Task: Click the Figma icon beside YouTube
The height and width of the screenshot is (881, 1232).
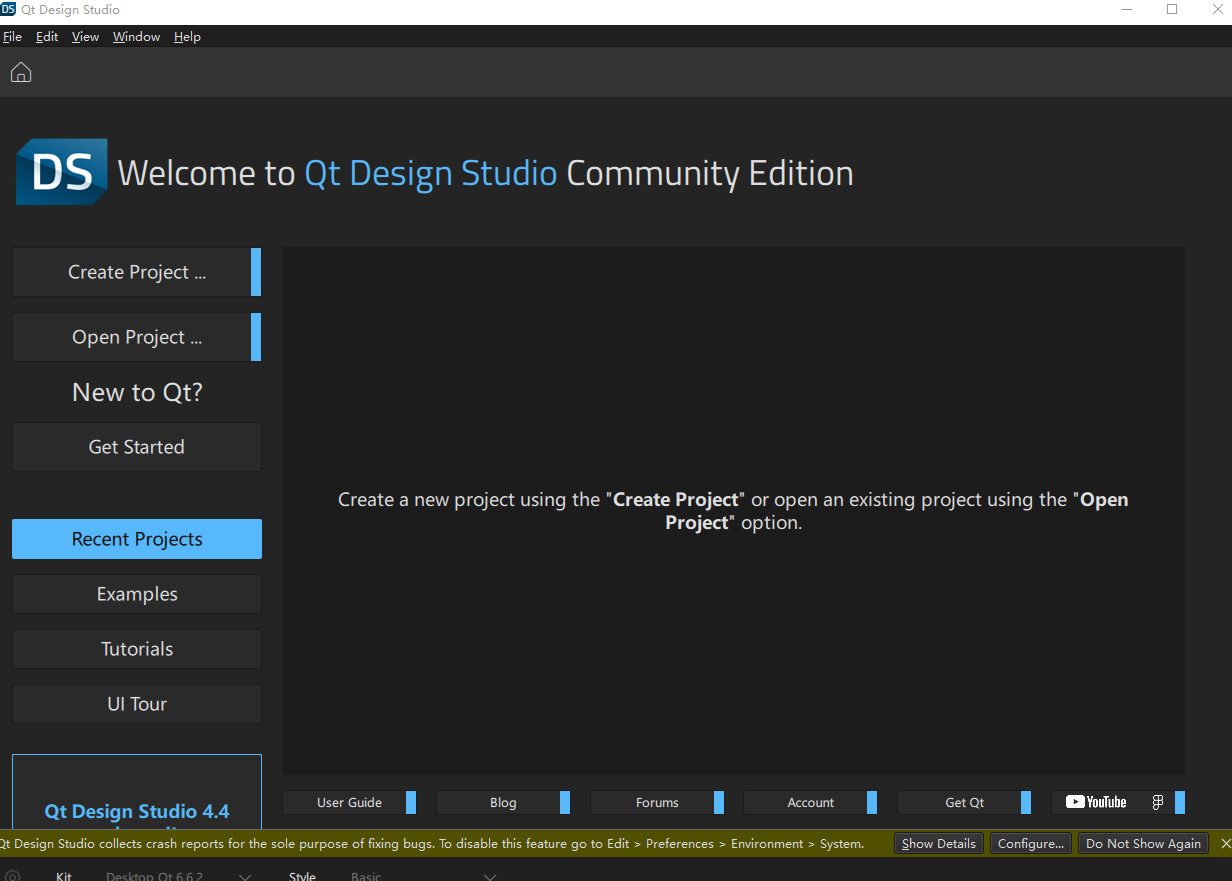Action: pos(1158,802)
